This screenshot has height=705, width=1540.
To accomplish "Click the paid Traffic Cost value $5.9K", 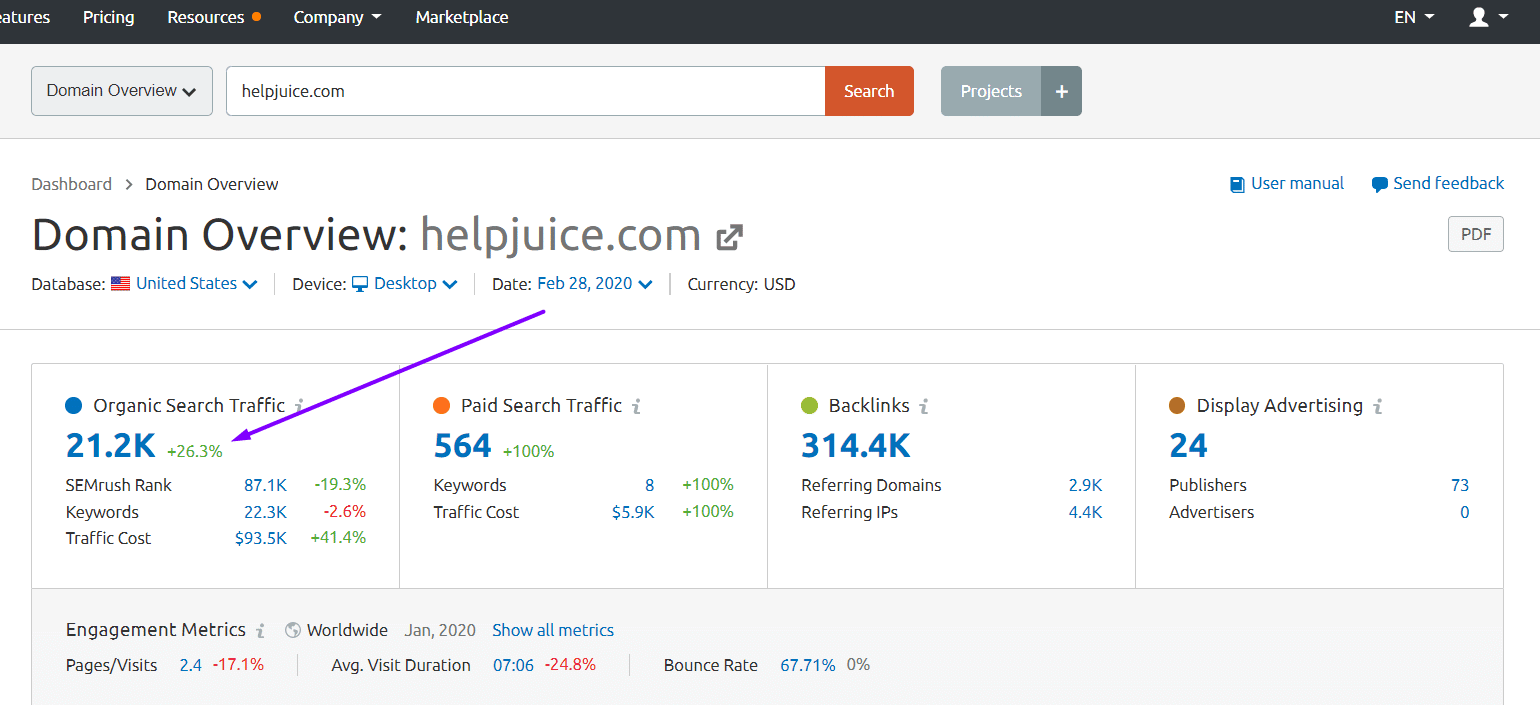I will coord(633,512).
